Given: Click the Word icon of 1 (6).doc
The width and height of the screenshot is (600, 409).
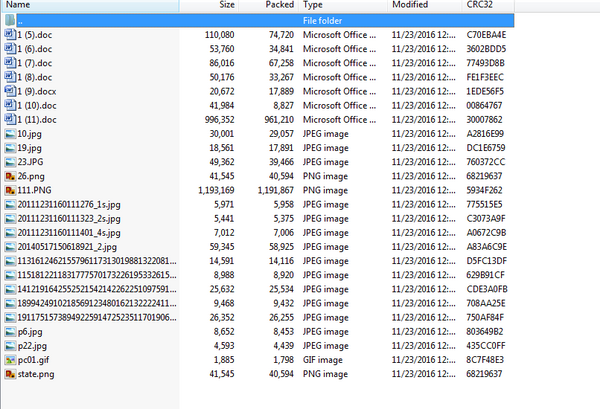Looking at the screenshot, I should (x=10, y=49).
